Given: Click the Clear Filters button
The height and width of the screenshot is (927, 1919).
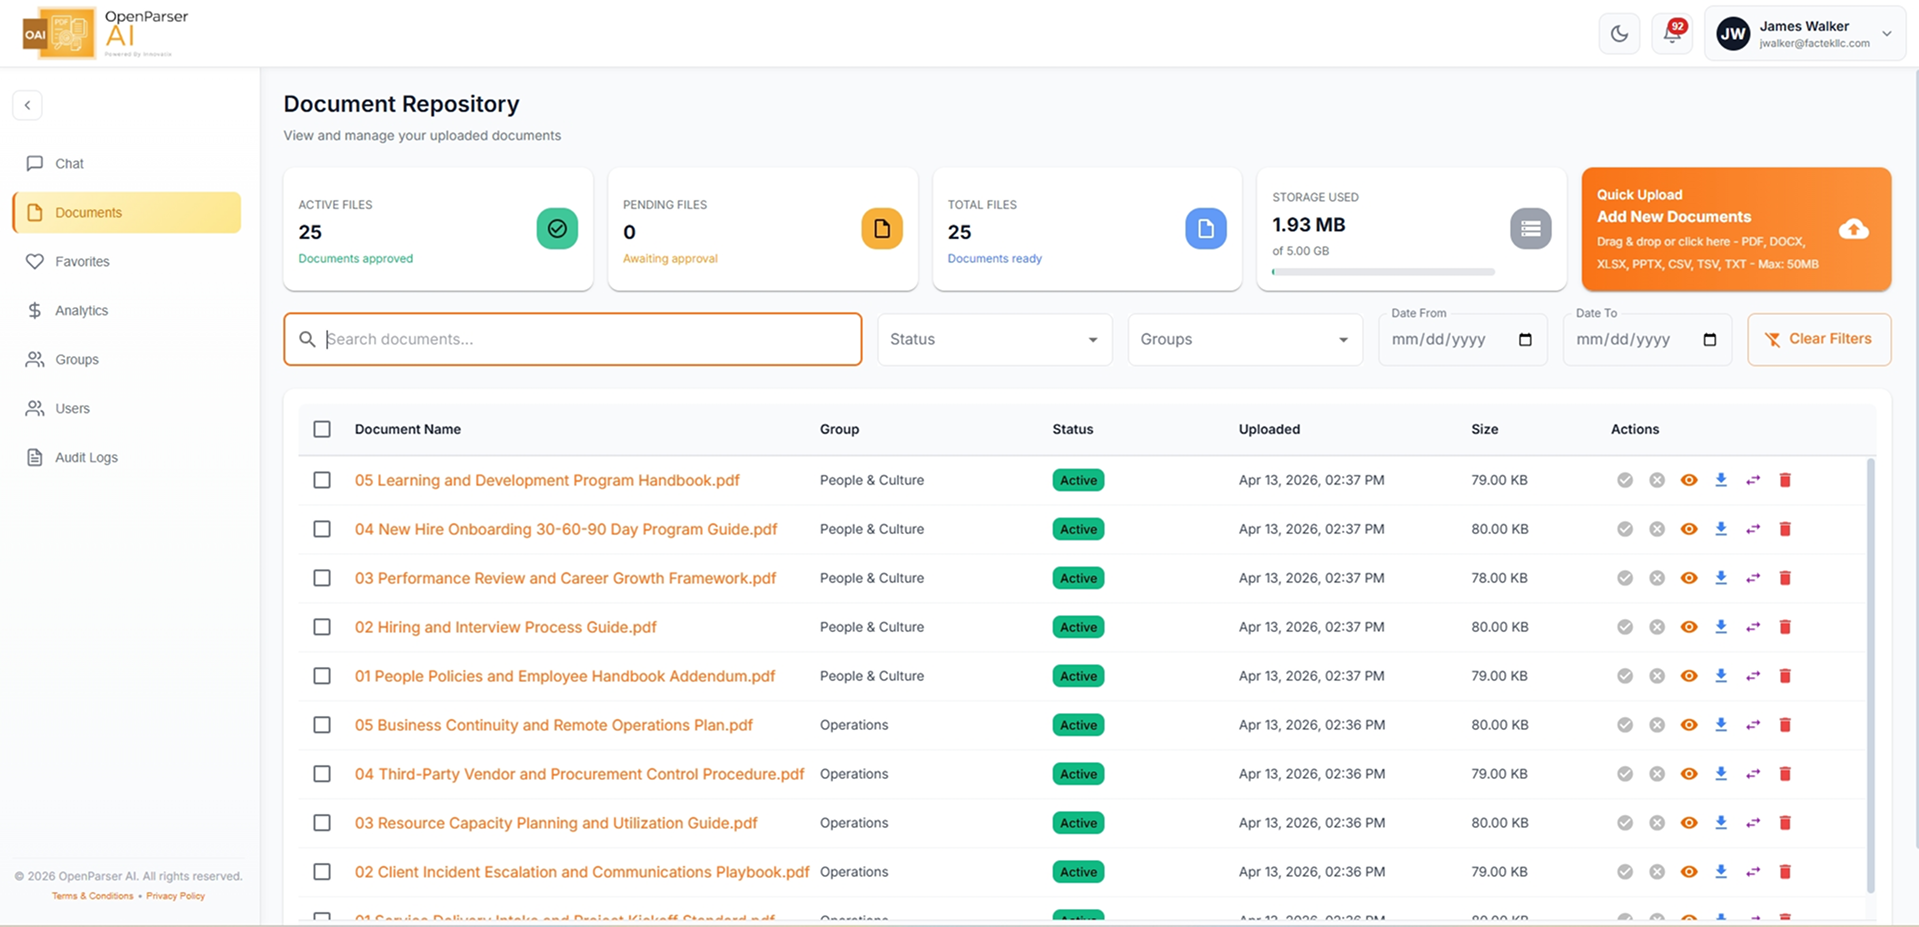Looking at the screenshot, I should pos(1819,339).
